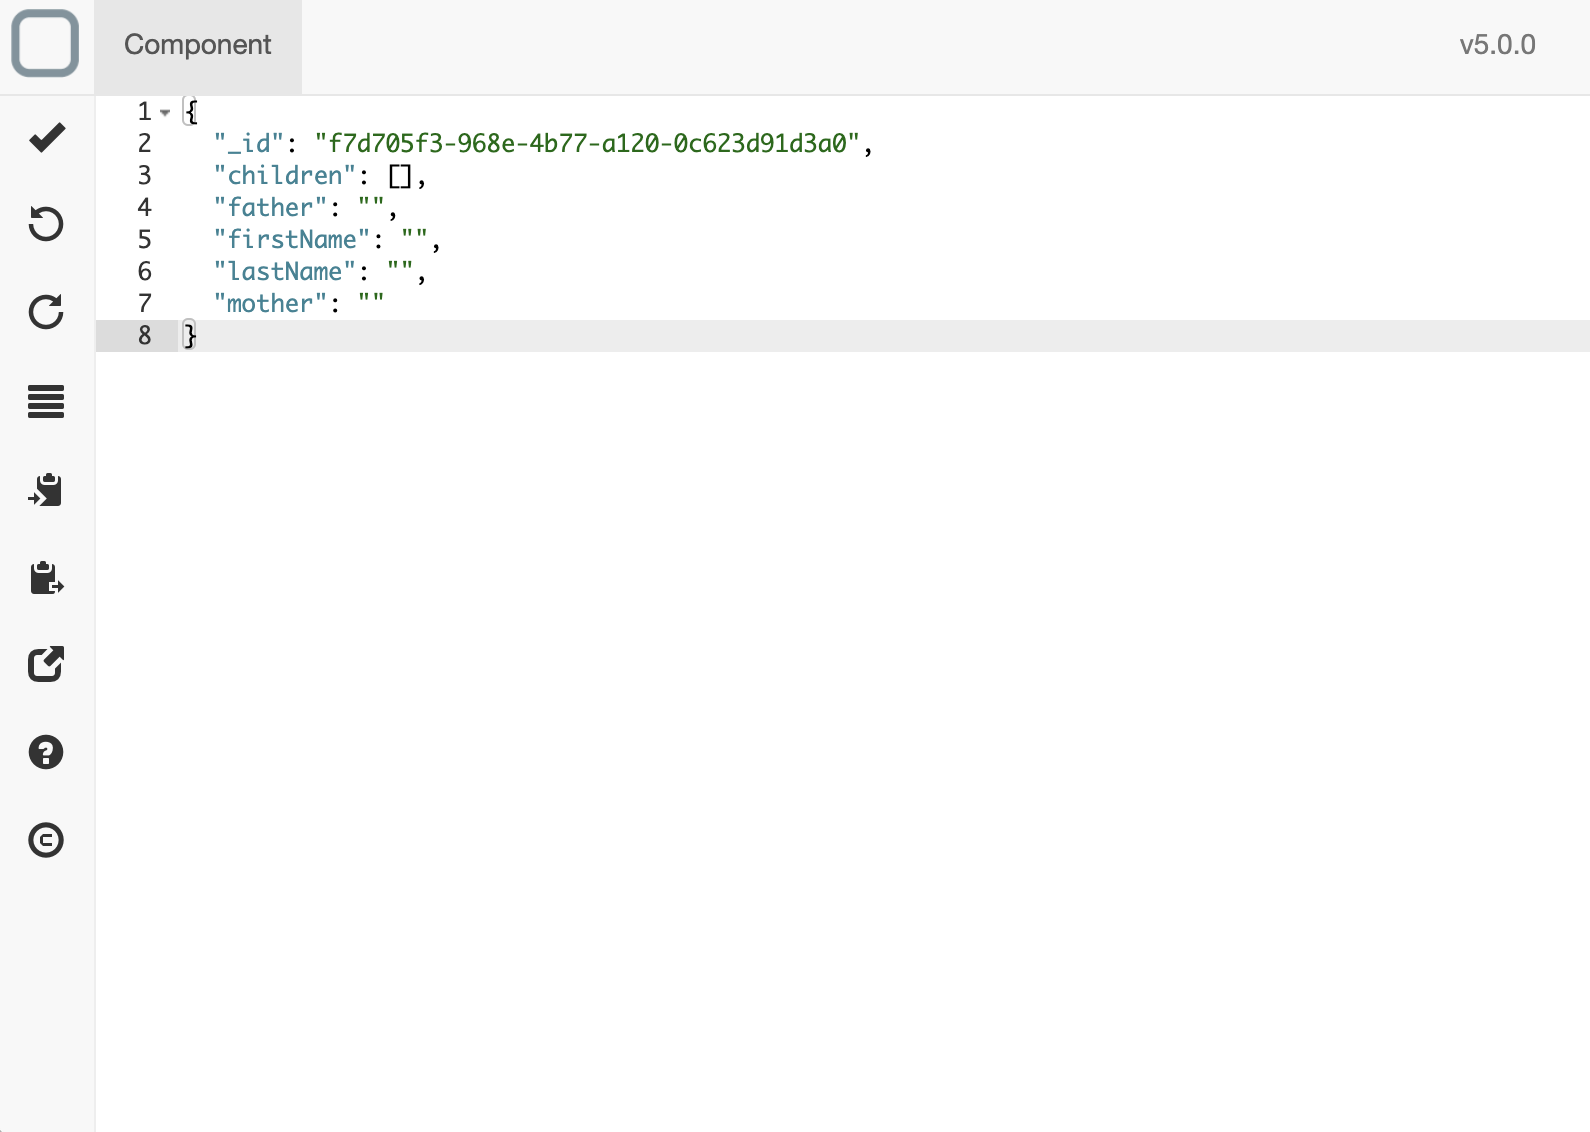Click the "_id" key on line 2
1590x1132 pixels.
[249, 144]
